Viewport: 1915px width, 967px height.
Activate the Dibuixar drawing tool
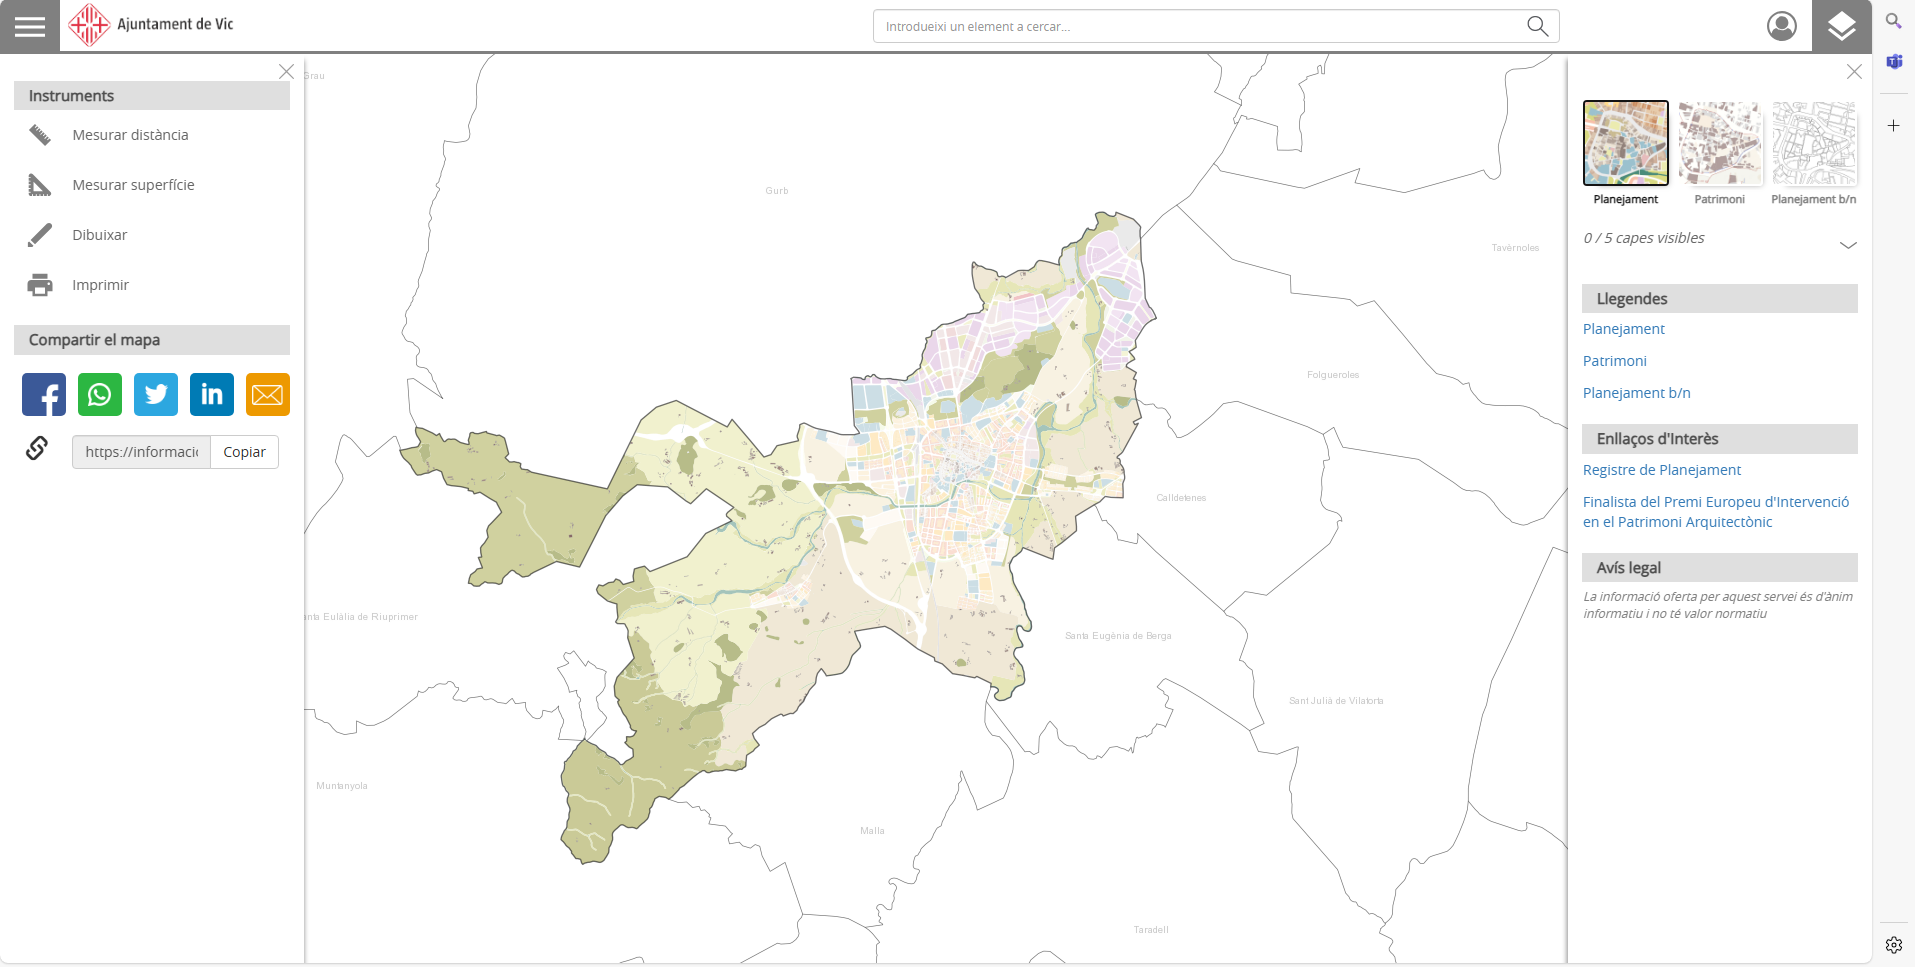(100, 235)
